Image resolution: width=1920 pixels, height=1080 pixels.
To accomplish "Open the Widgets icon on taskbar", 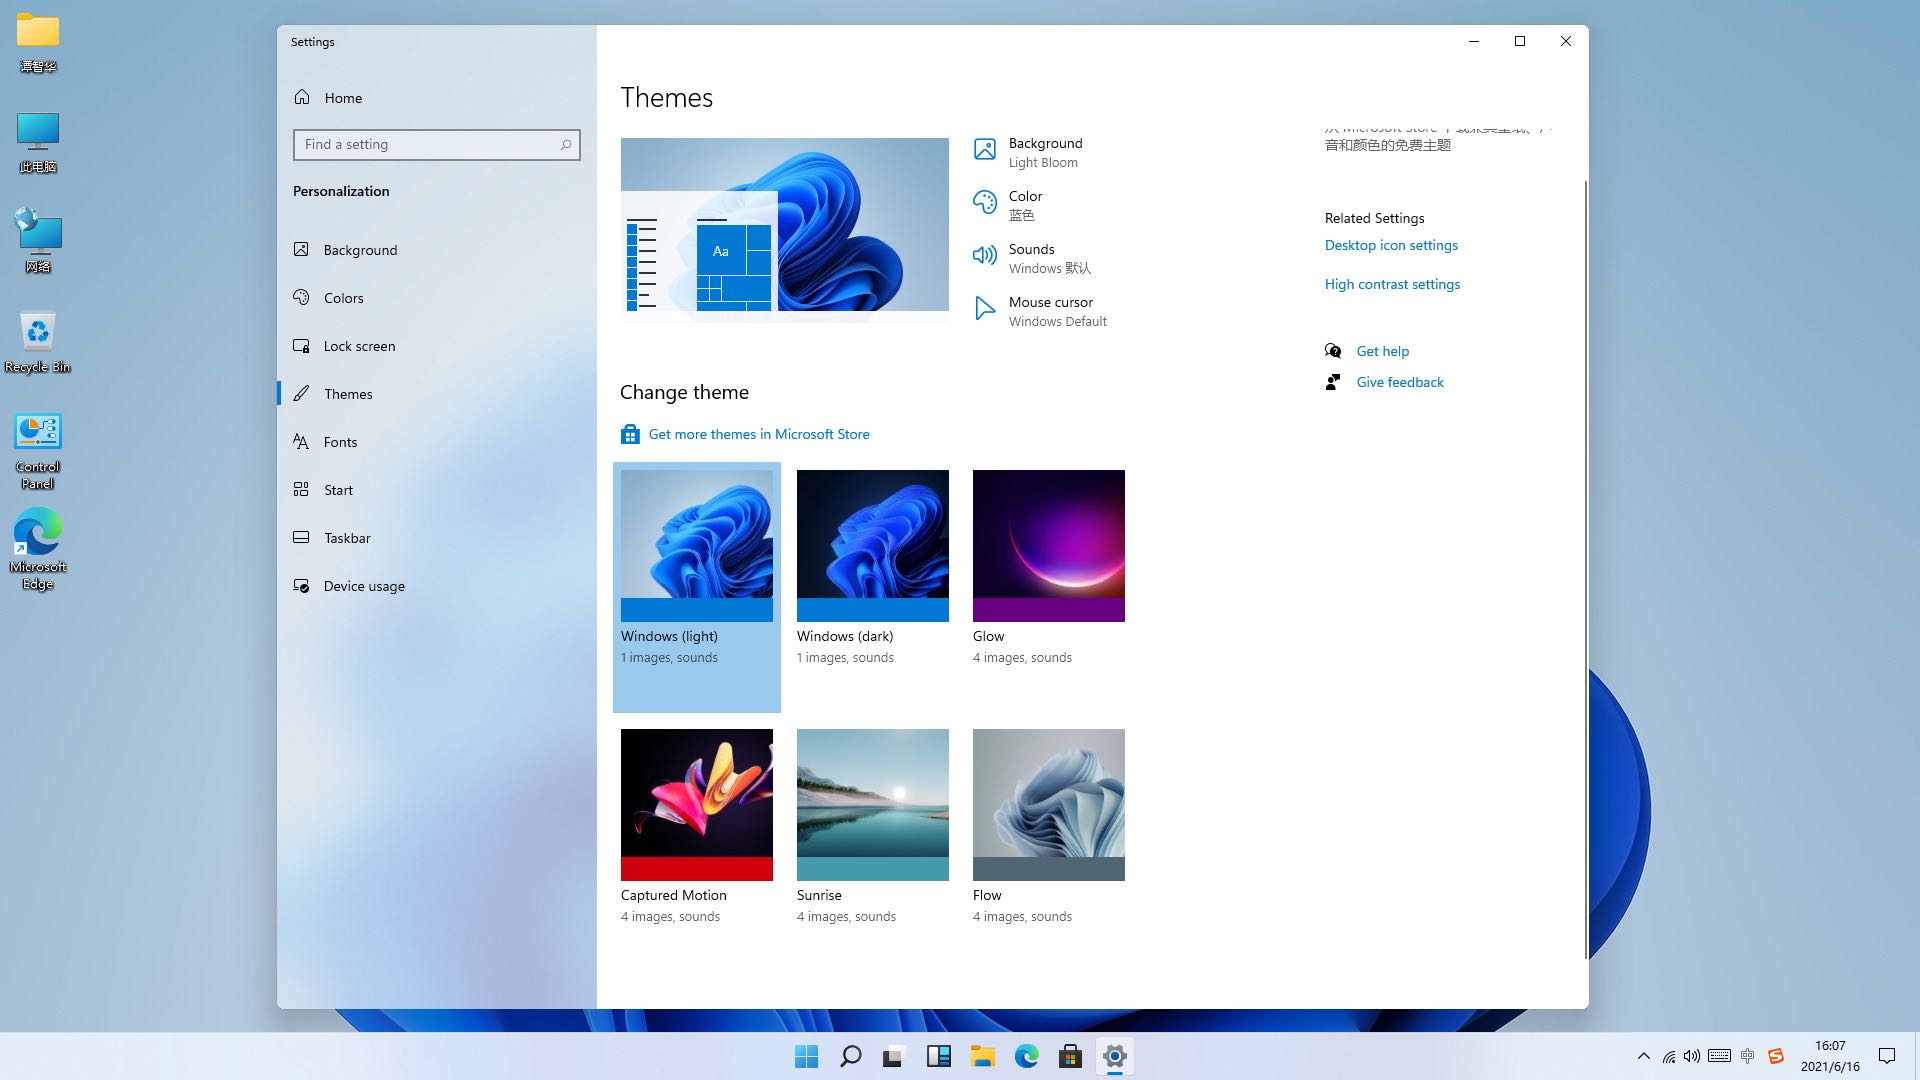I will (938, 1056).
